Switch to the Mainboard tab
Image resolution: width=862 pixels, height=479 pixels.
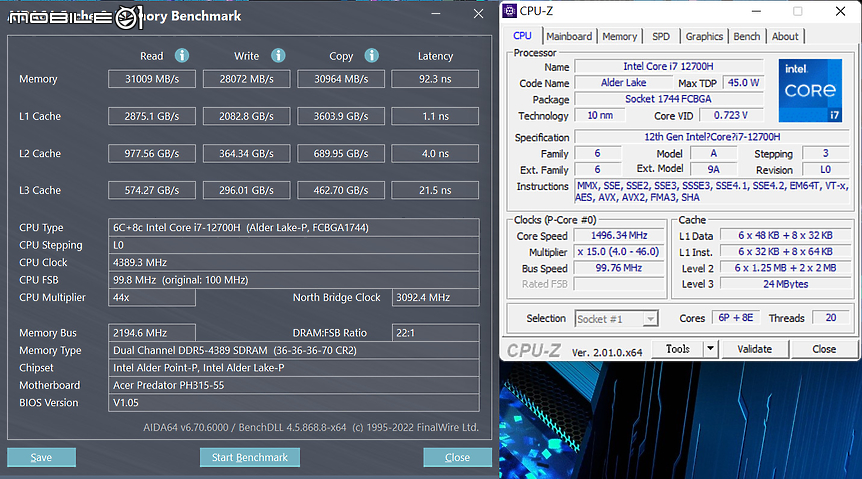coord(569,36)
